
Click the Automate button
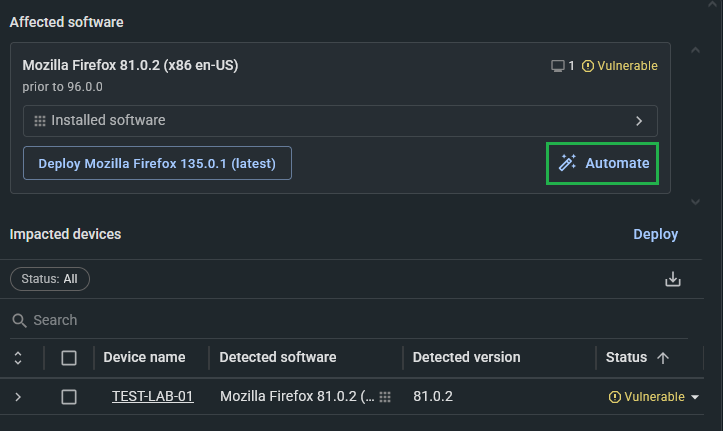click(x=602, y=163)
